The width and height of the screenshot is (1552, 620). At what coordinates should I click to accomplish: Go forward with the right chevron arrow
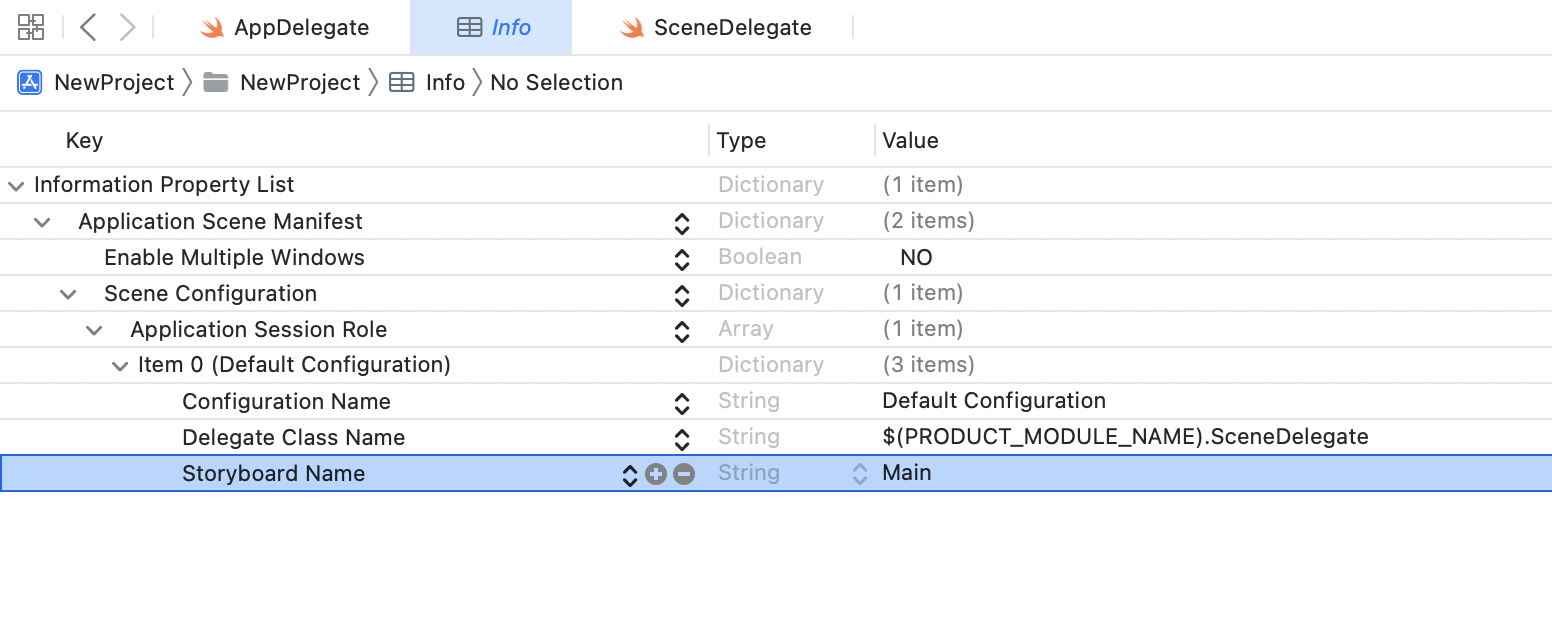pos(127,27)
